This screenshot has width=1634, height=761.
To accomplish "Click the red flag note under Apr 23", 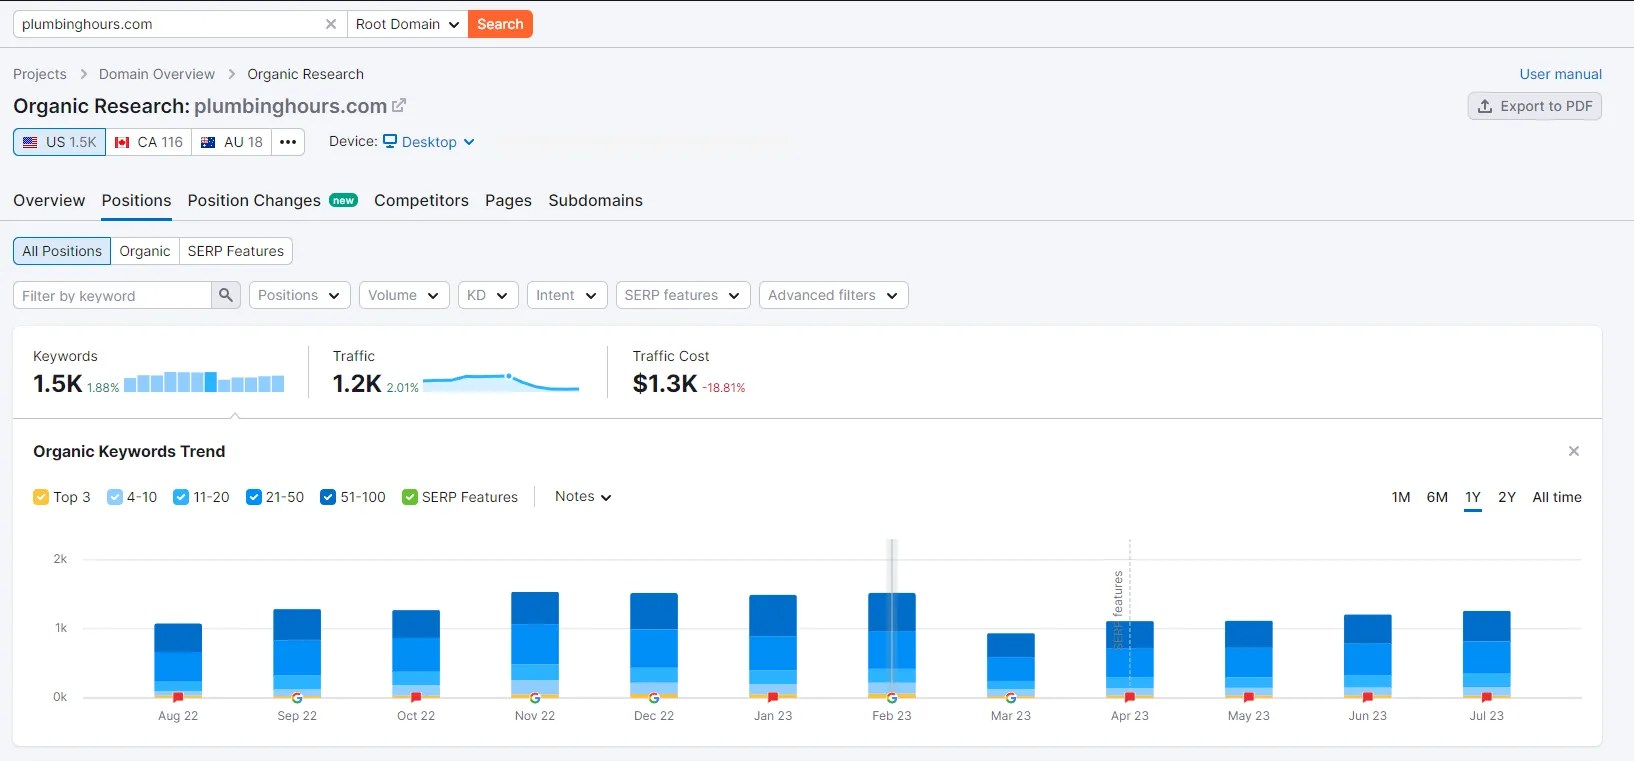I will [1130, 698].
